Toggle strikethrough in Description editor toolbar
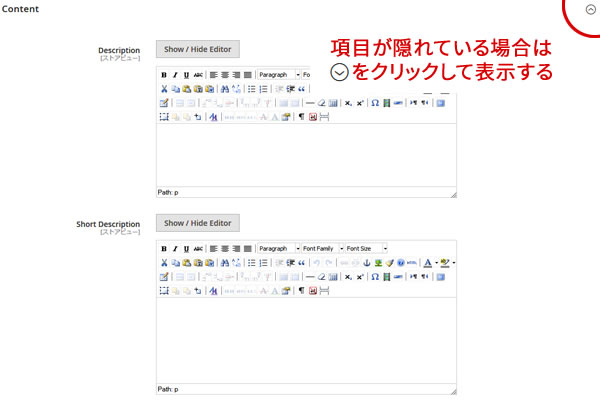The height and width of the screenshot is (400, 600). (x=198, y=75)
